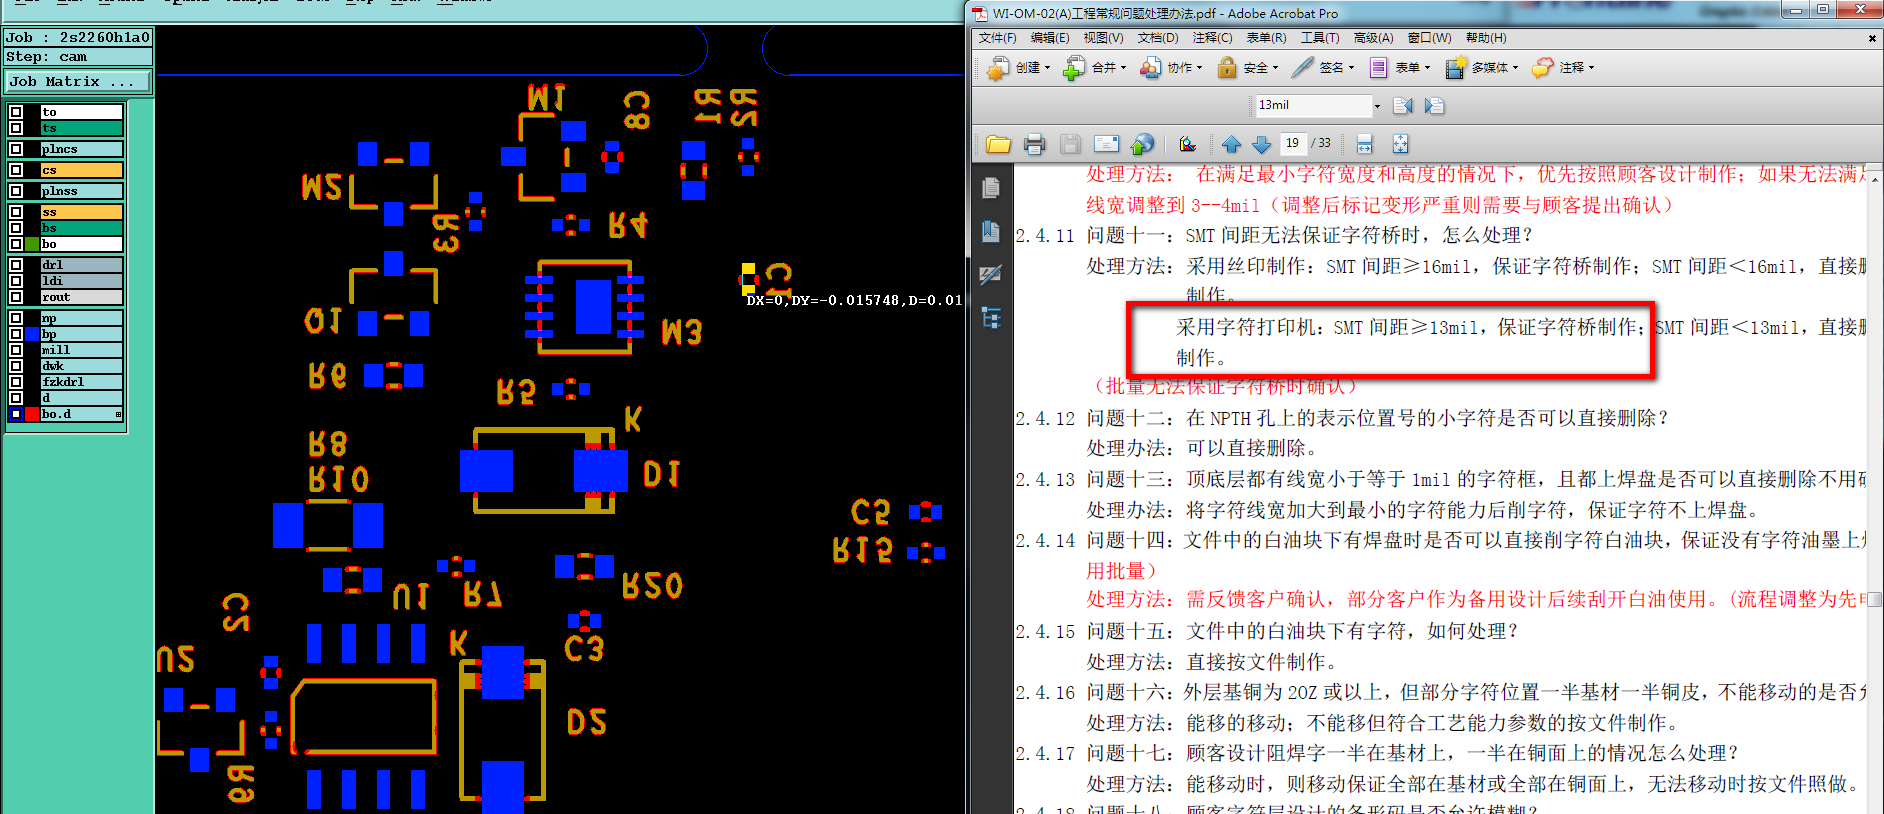Expand the Create dropdown arrow
This screenshot has height=814, width=1884.
(1047, 68)
